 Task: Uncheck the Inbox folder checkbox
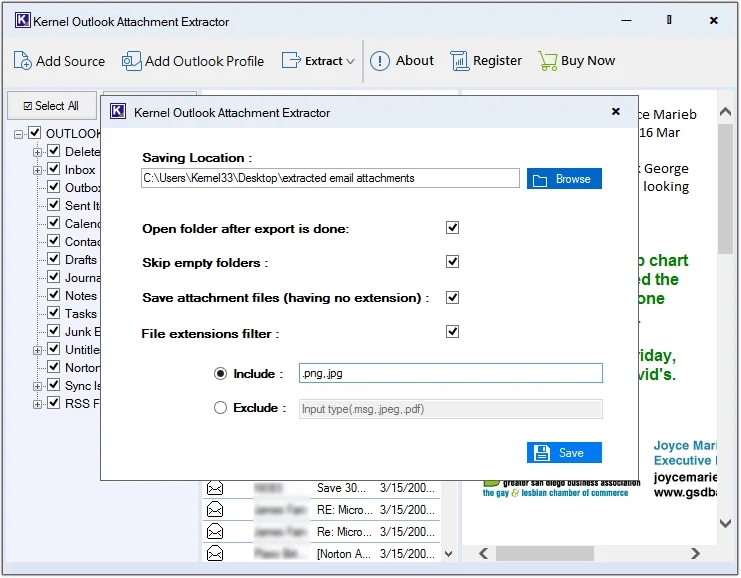coord(54,169)
